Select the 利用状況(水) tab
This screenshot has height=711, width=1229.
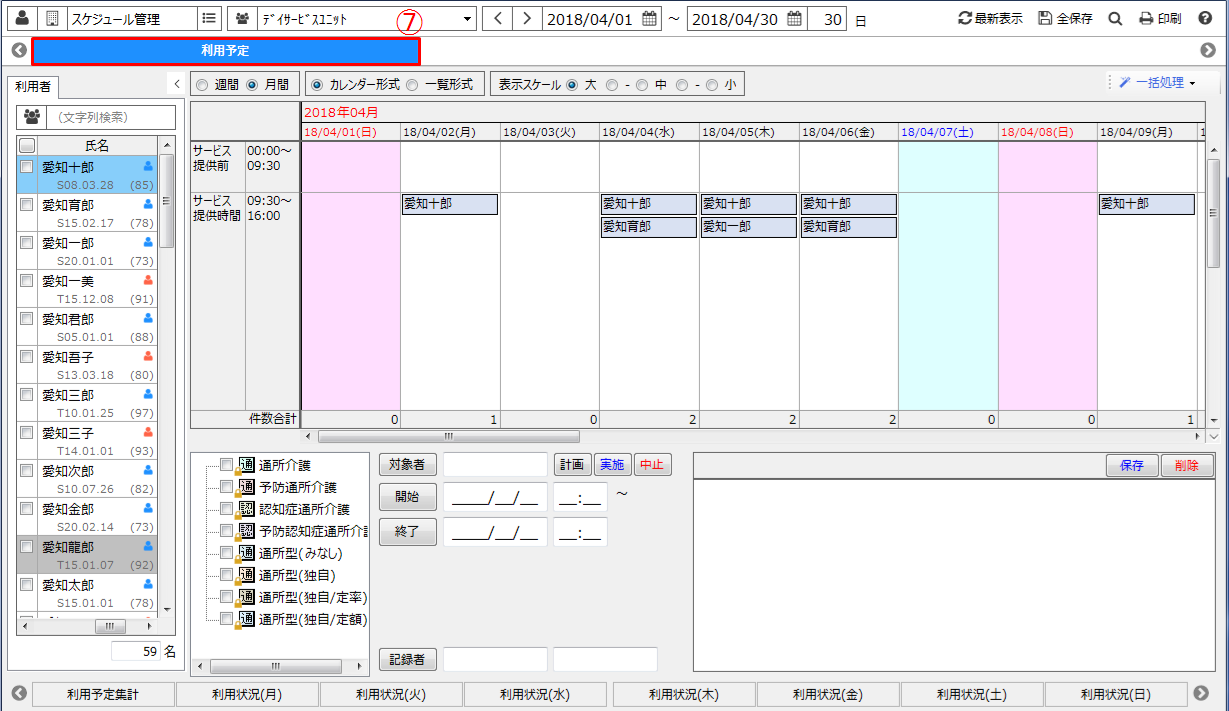pyautogui.click(x=535, y=694)
